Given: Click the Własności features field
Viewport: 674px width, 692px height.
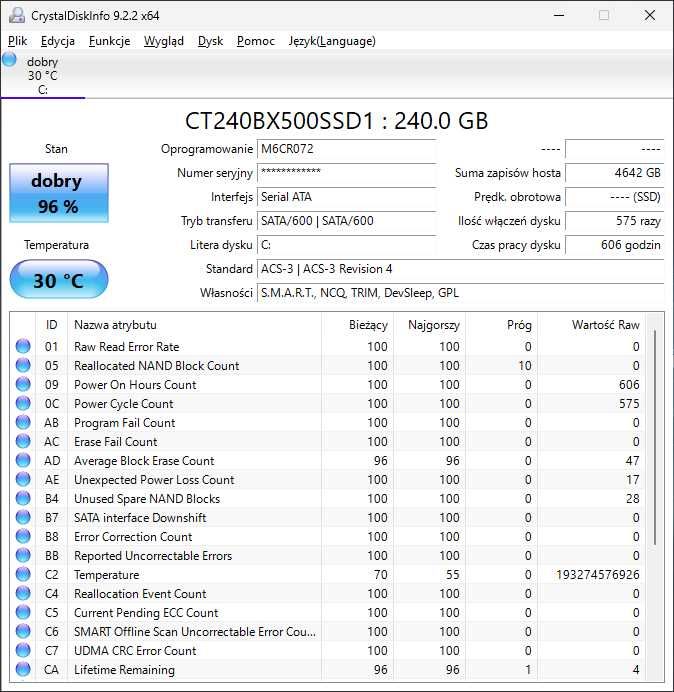Looking at the screenshot, I should (460, 293).
